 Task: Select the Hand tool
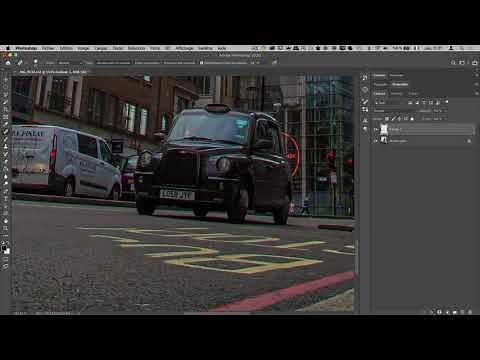(6, 221)
